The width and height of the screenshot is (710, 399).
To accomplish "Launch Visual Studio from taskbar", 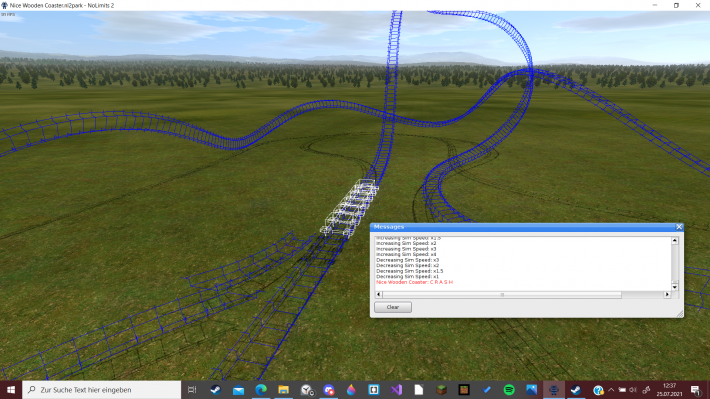I will [x=396, y=389].
